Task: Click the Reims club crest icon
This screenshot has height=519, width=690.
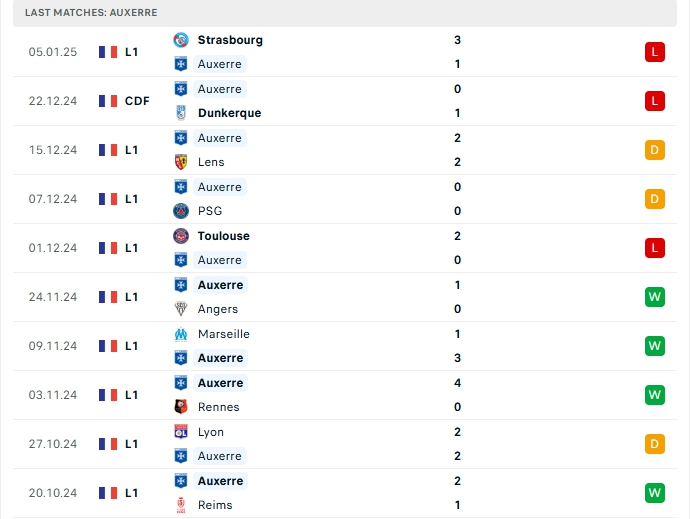Action: (x=181, y=505)
